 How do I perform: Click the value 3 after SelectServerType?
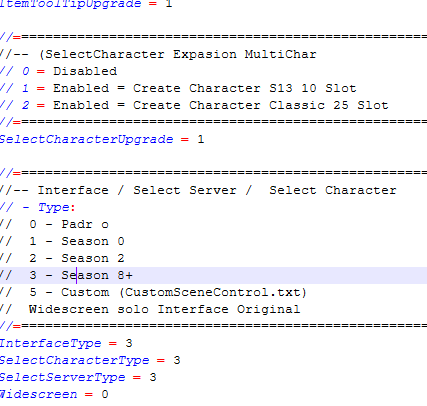point(153,377)
